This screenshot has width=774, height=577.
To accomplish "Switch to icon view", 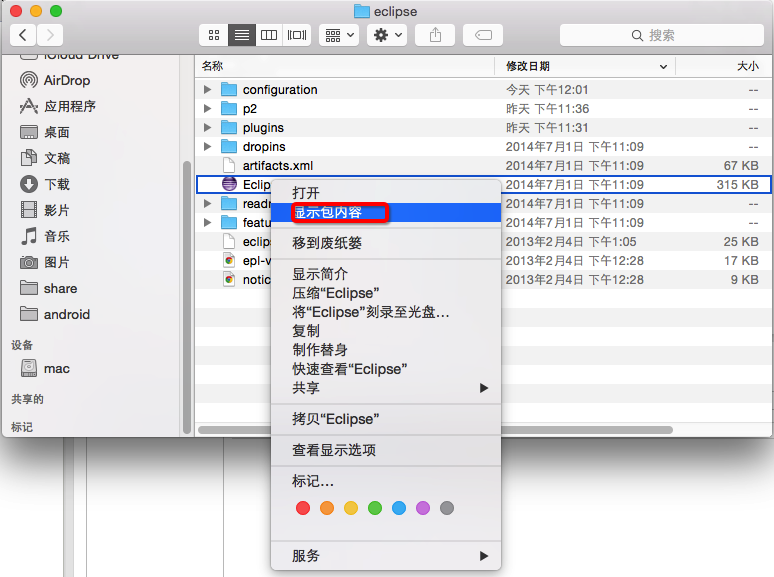I will tap(214, 35).
